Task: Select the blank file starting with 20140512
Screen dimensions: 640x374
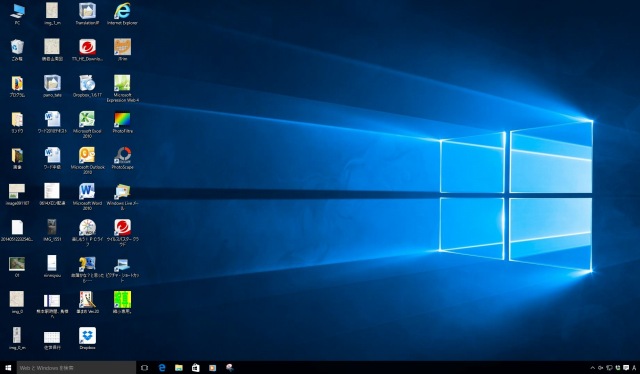Action: [x=17, y=230]
